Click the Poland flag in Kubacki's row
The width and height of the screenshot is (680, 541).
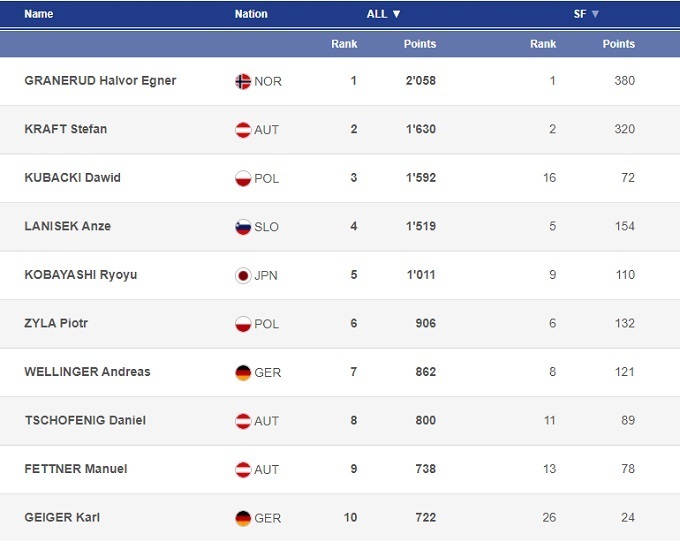[242, 178]
